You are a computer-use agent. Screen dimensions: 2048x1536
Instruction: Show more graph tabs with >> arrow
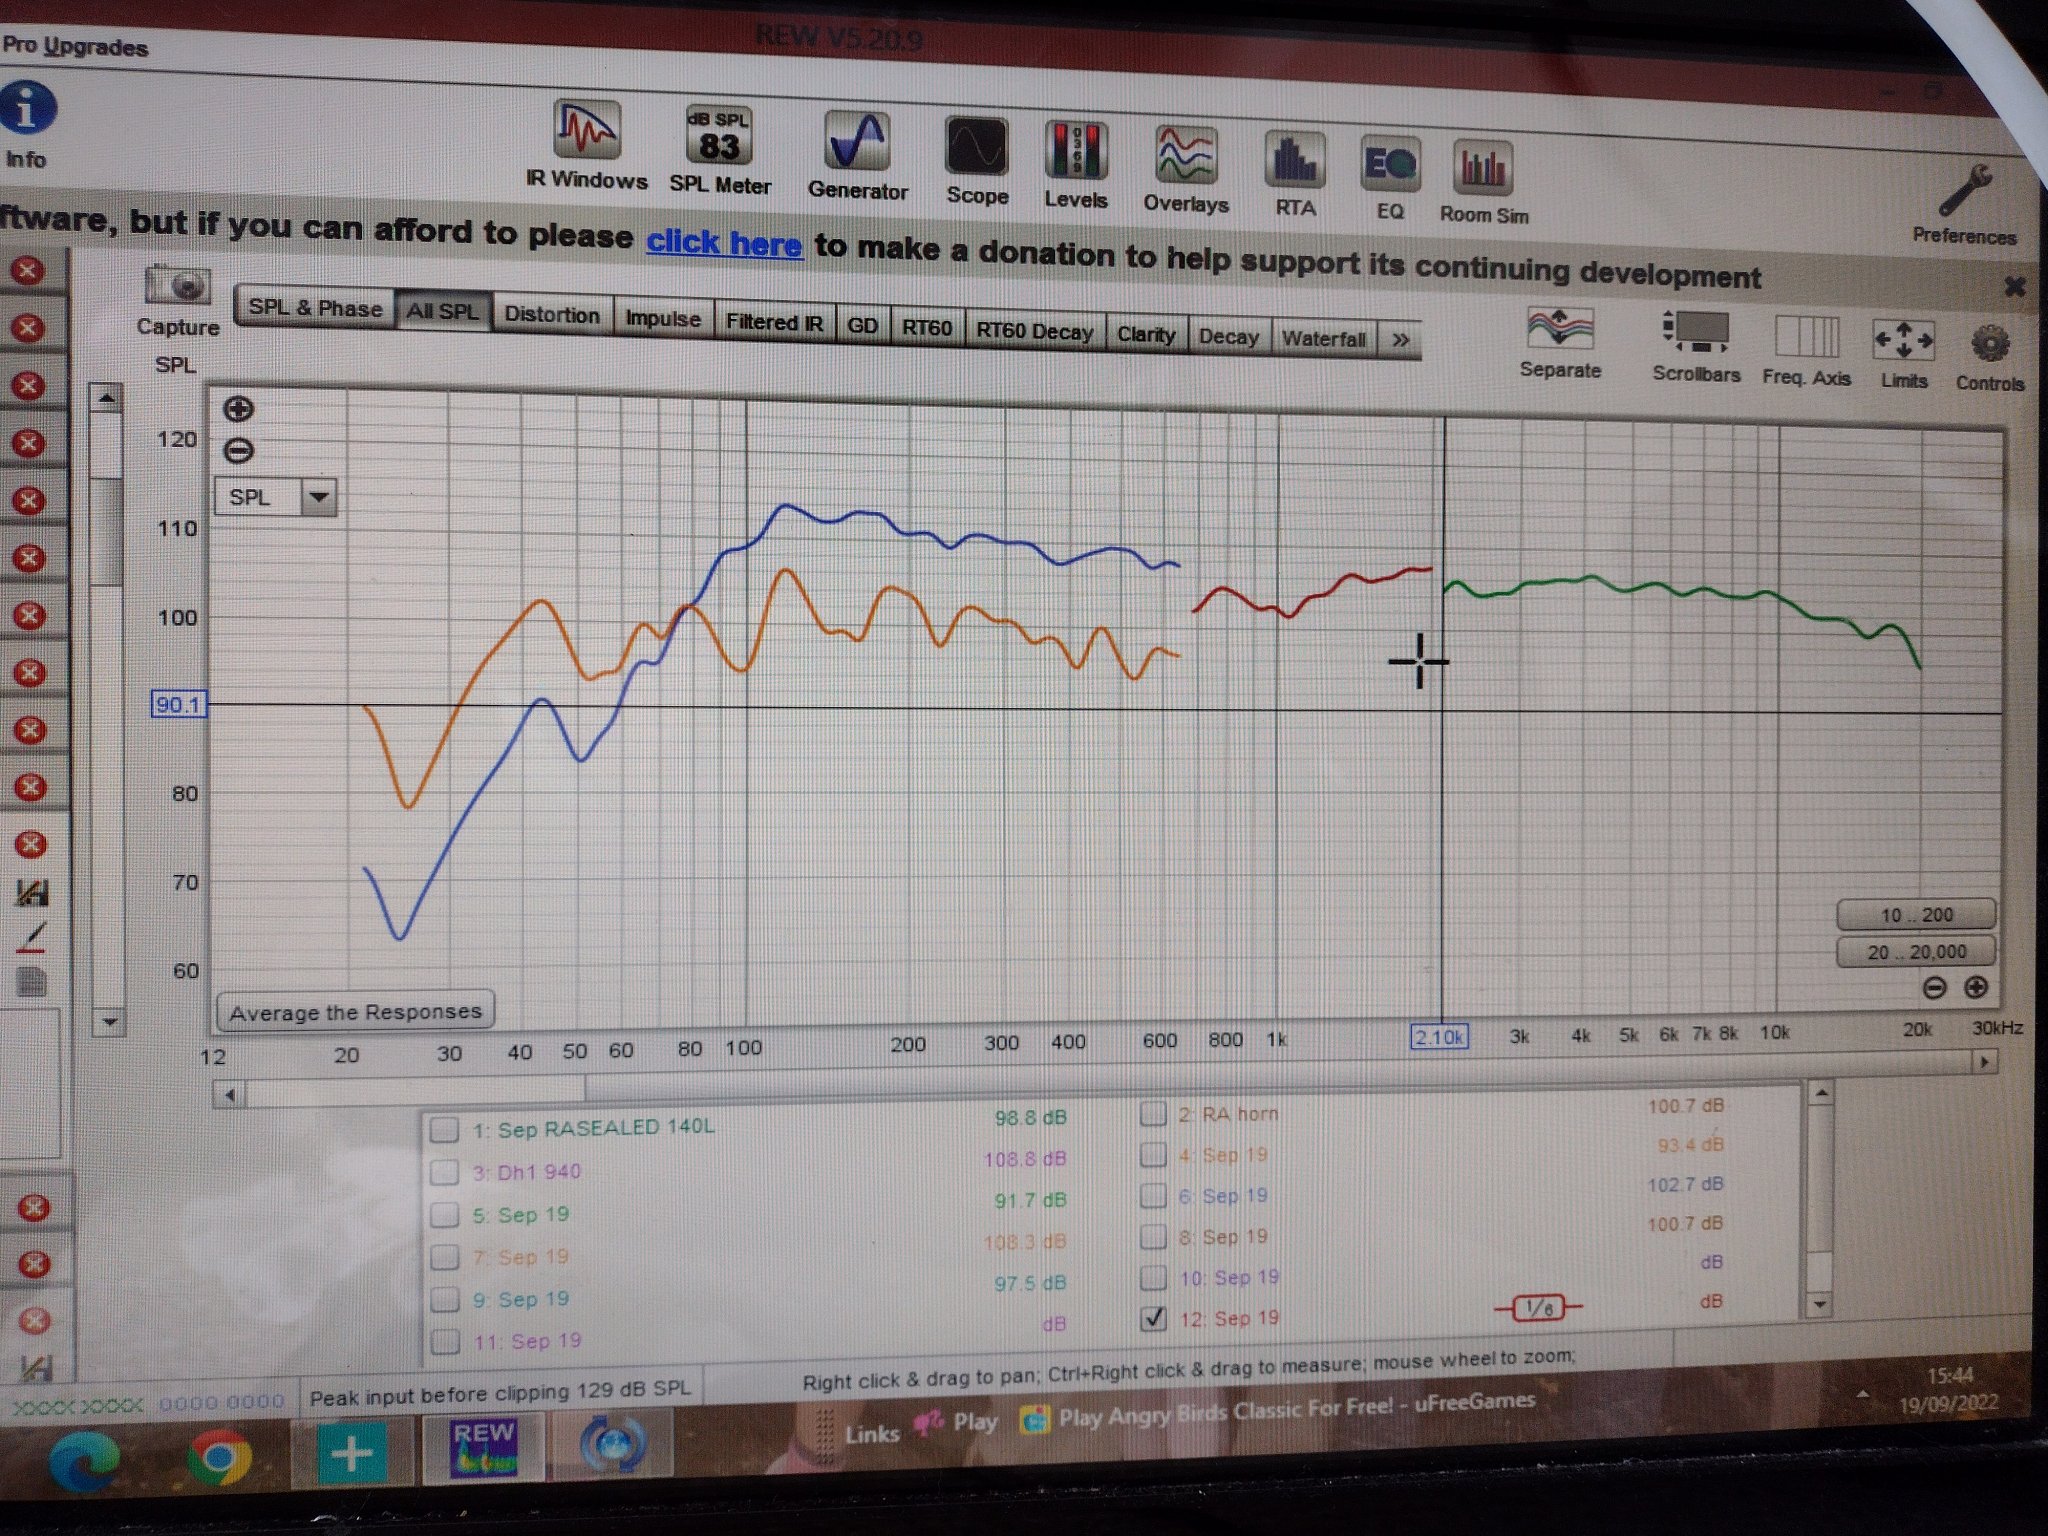click(1400, 341)
